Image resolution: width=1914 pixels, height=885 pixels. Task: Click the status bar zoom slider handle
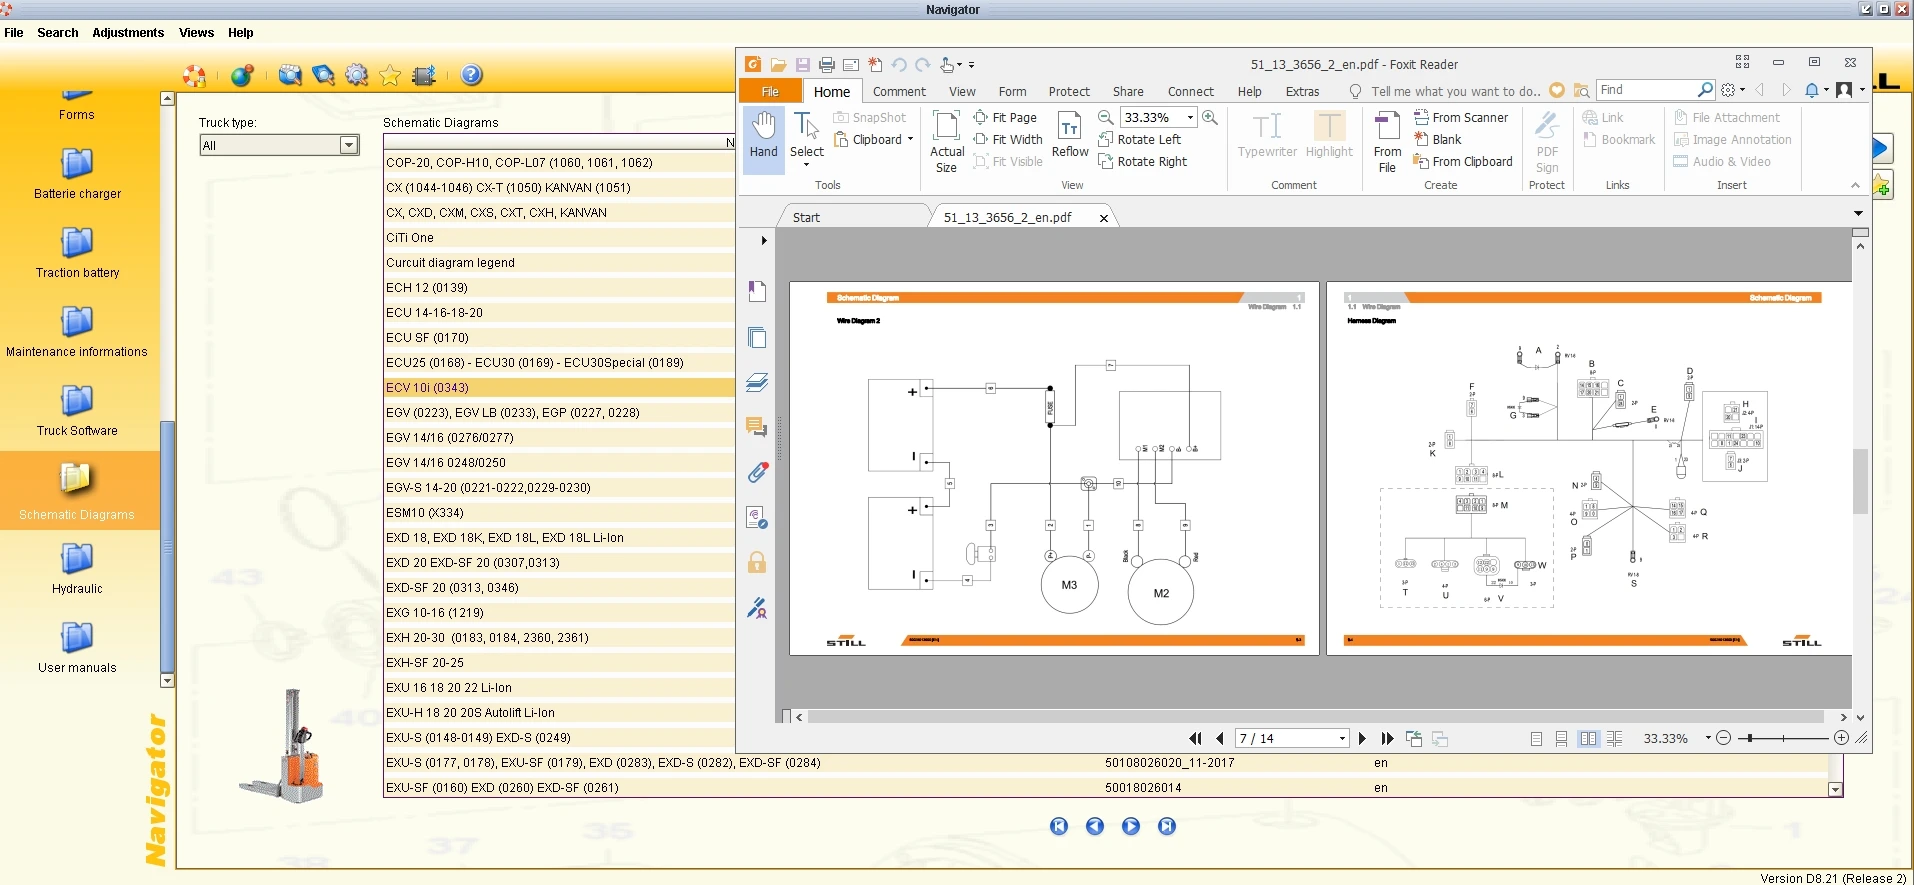point(1748,739)
